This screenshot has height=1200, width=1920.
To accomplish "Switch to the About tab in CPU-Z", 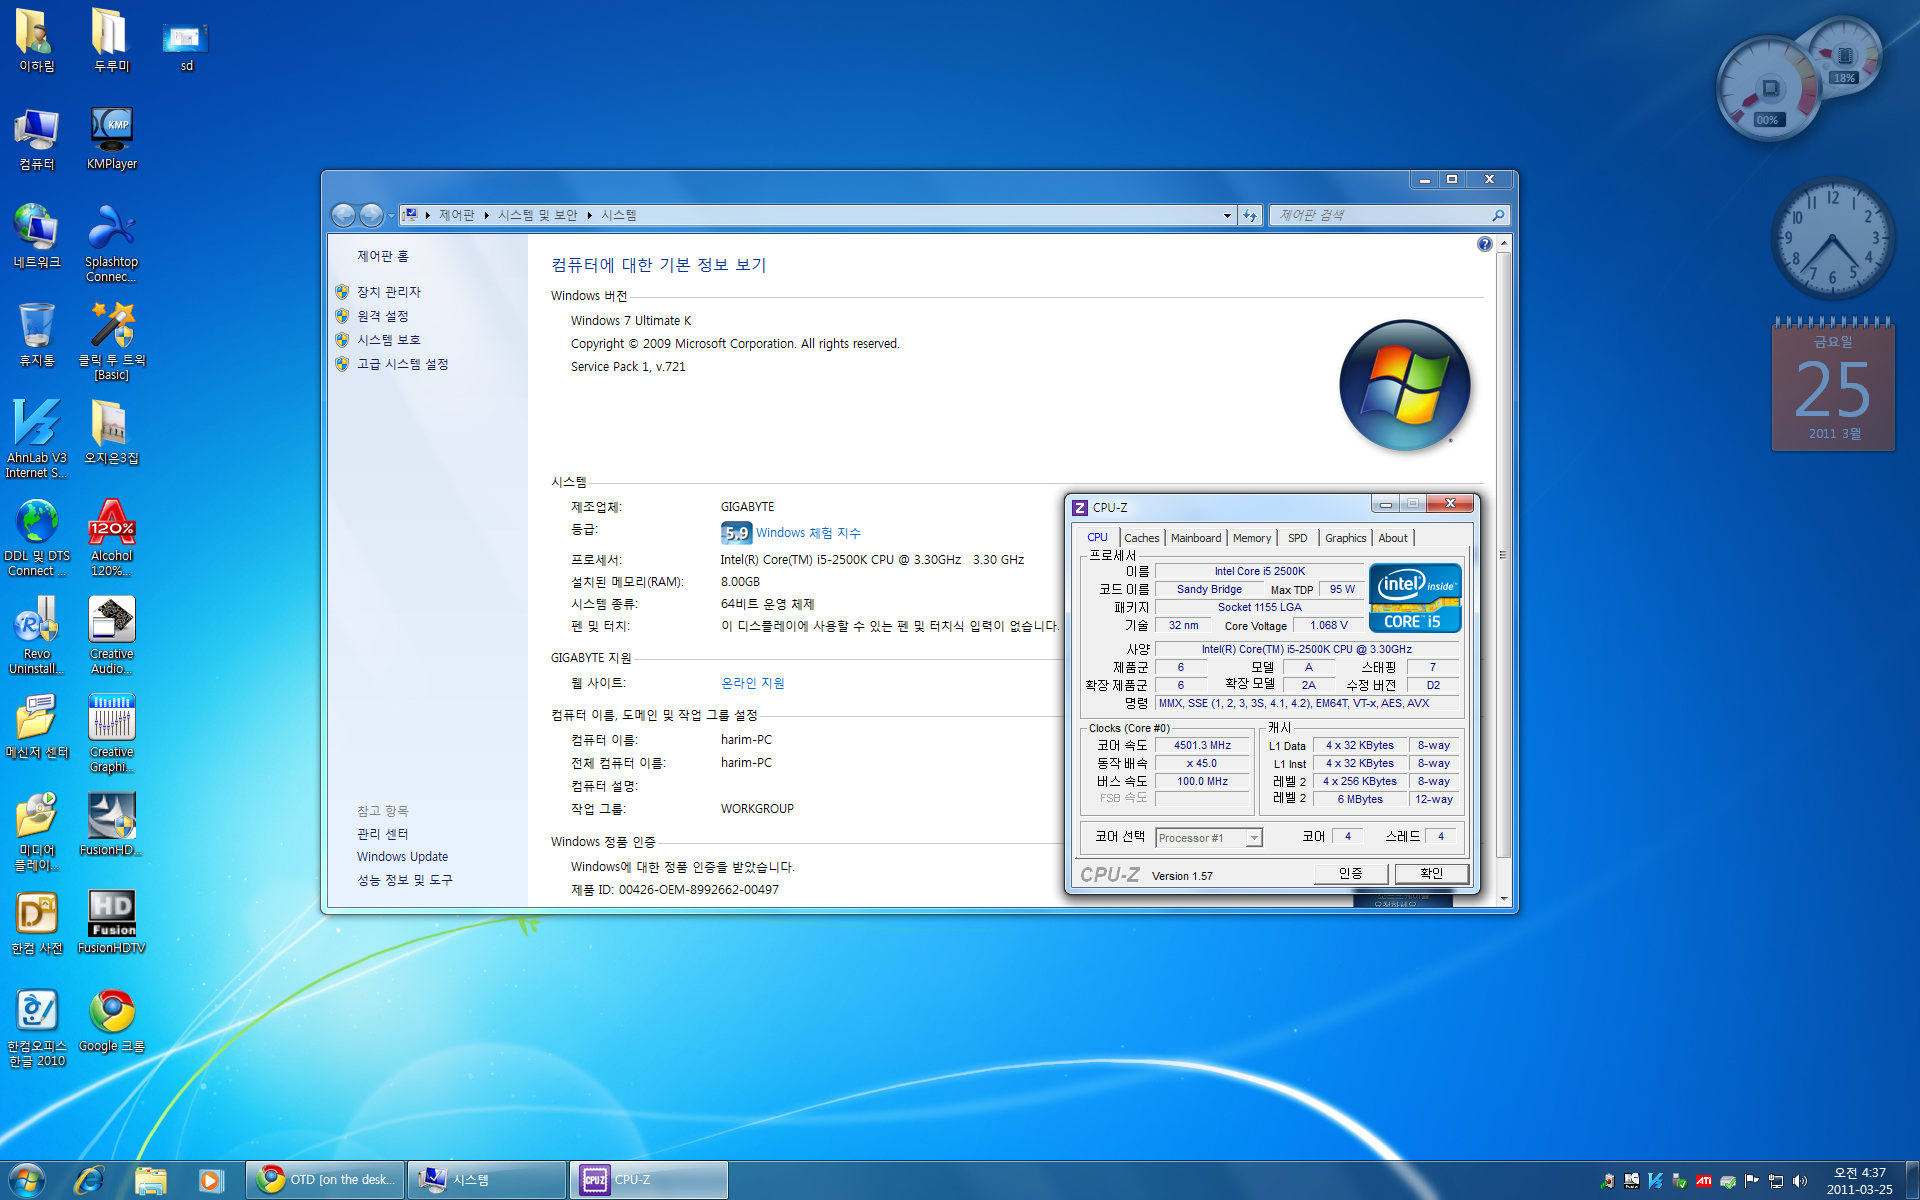I will (x=1393, y=538).
